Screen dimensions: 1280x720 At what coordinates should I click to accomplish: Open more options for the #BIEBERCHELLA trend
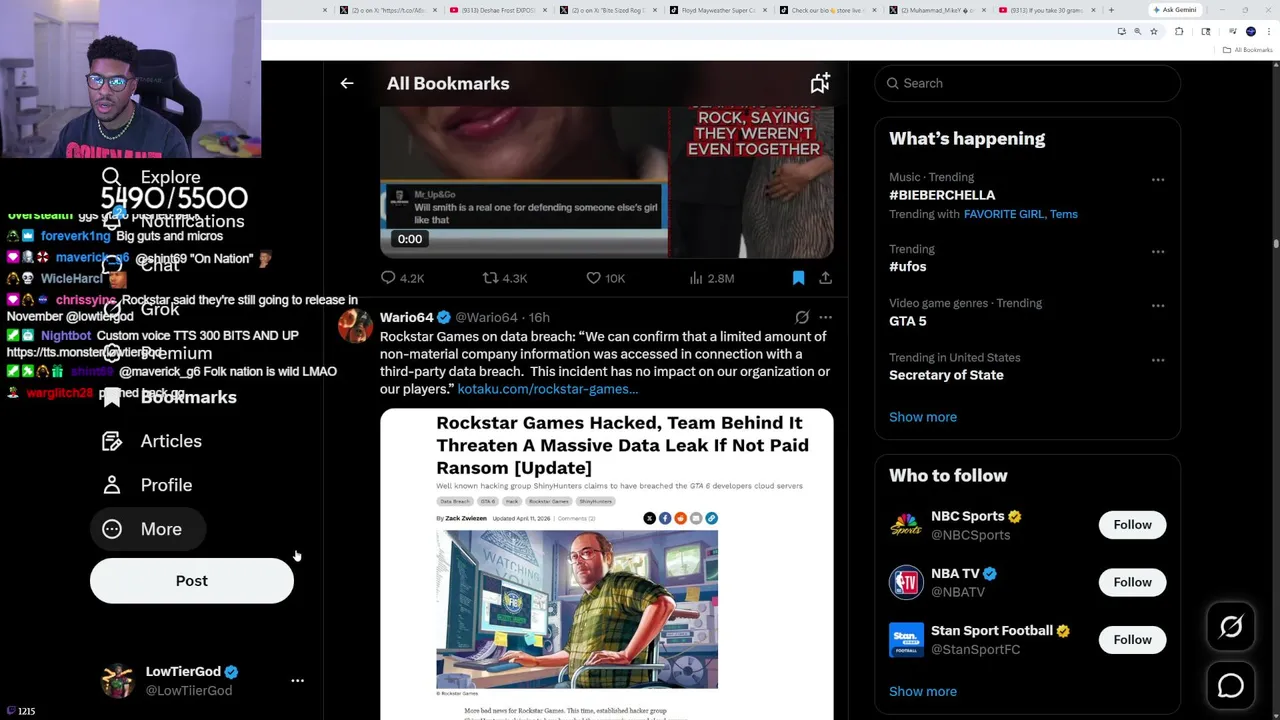1158,180
